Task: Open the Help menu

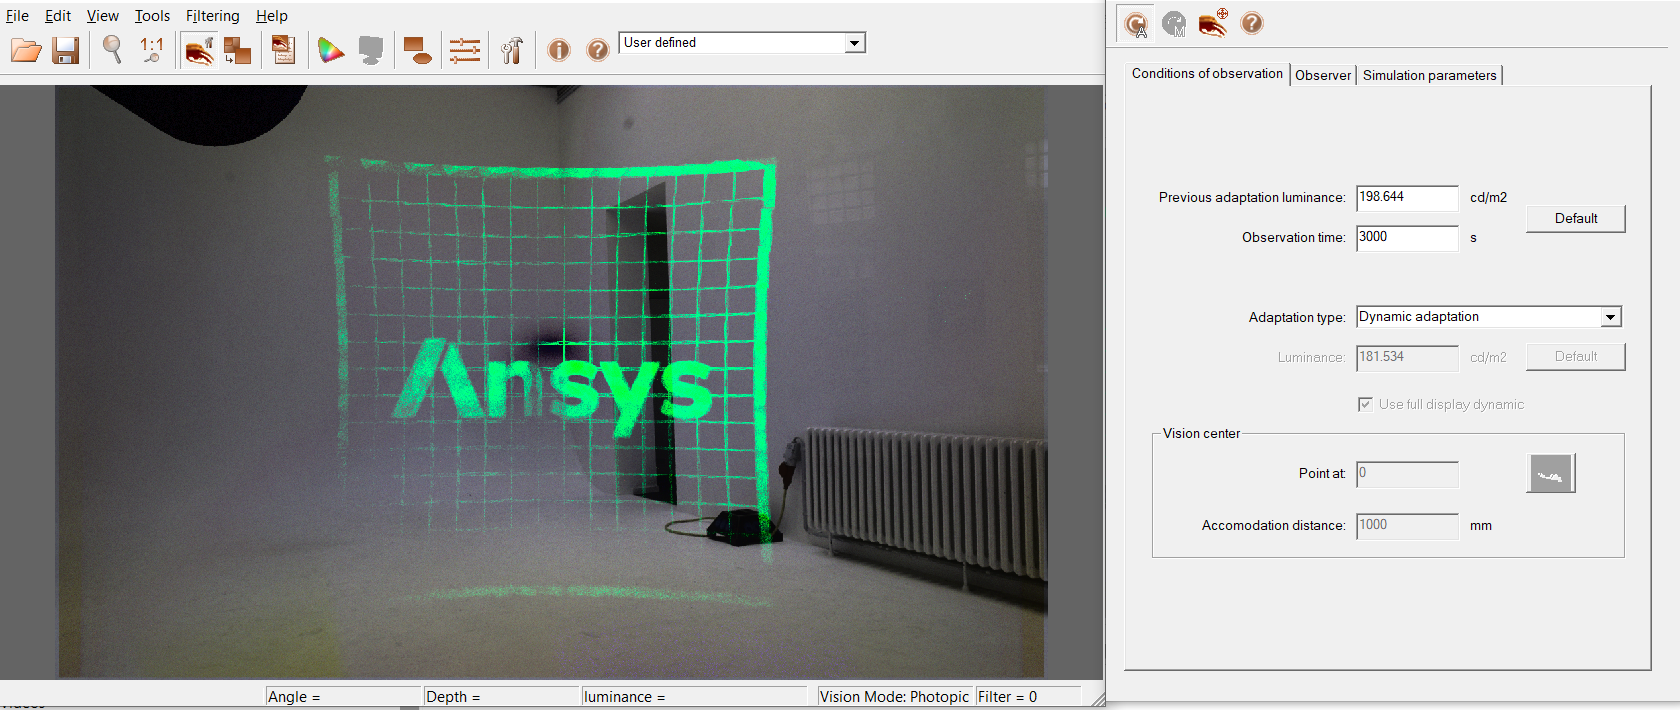Action: (x=272, y=16)
